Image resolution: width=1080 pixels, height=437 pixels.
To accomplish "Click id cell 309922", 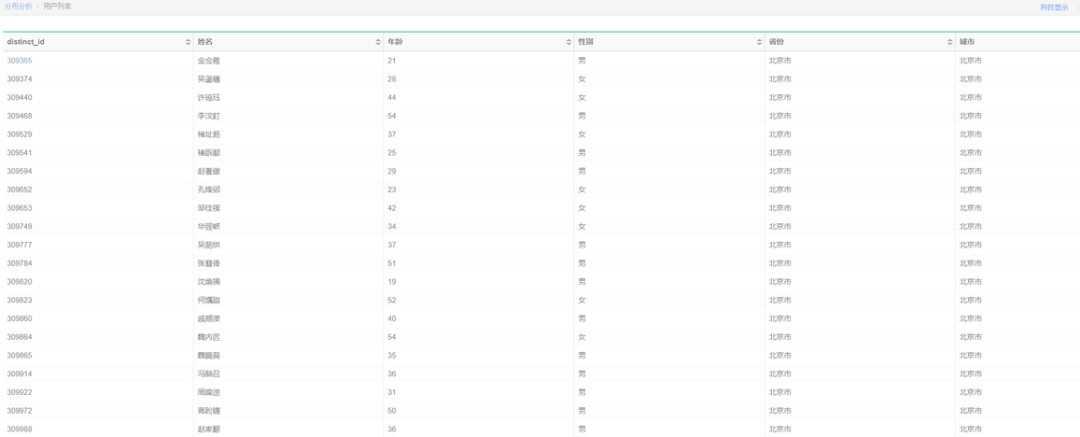I will [x=19, y=393].
